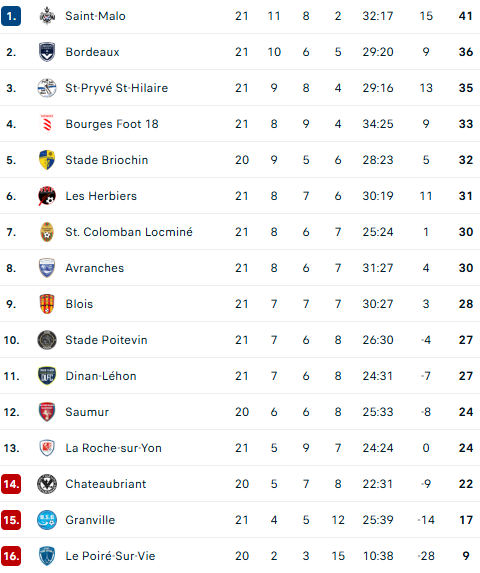Screen dimensions: 480x573
Task: Select the red rank 16 position badge
Action: coord(11,556)
